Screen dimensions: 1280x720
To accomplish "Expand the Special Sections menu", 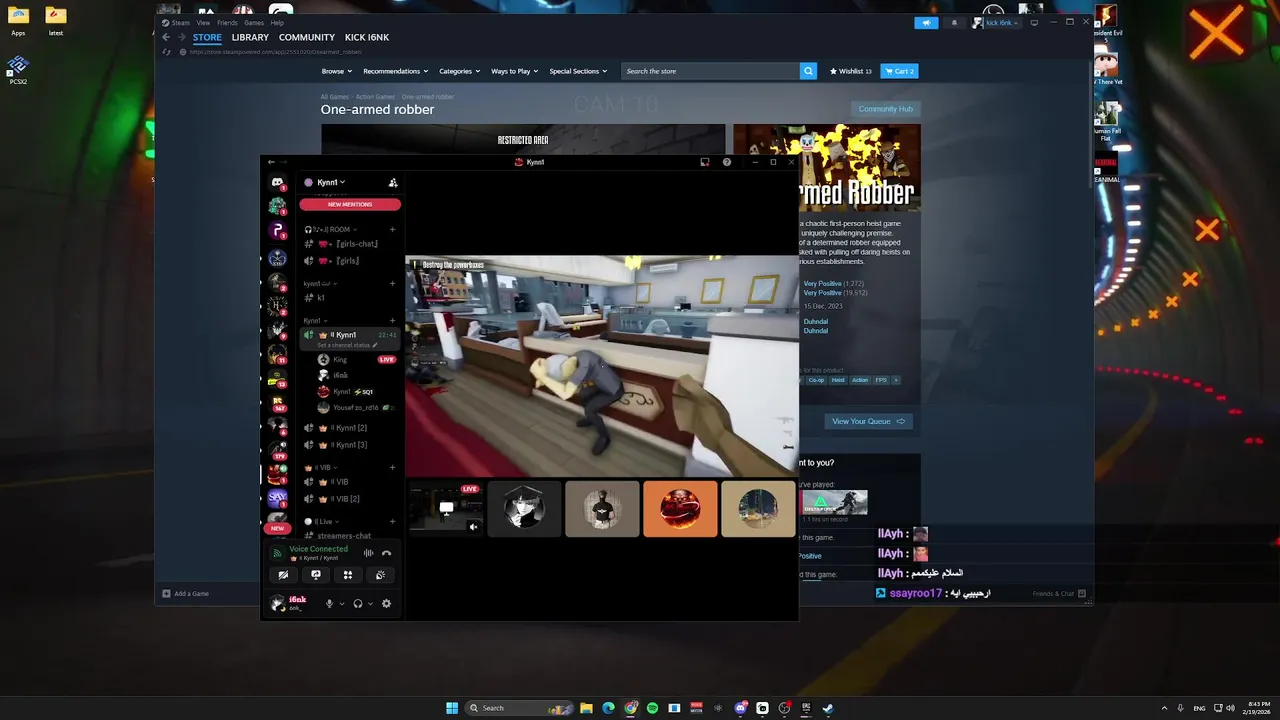I will point(578,71).
